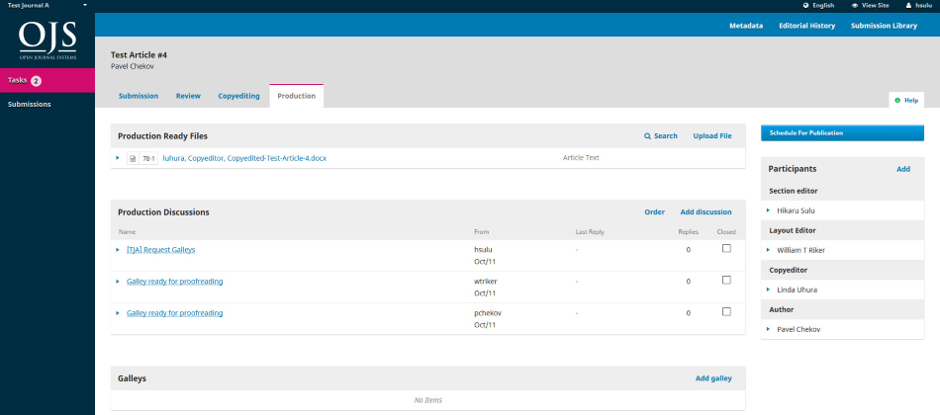Click the user icon beside hsulu
This screenshot has width=940, height=415.
pos(909,5)
